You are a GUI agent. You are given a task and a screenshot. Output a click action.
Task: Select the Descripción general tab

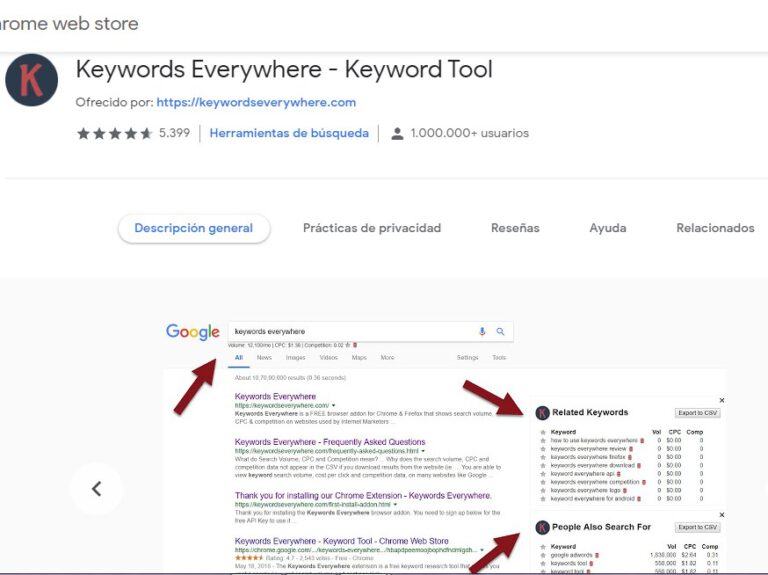194,228
